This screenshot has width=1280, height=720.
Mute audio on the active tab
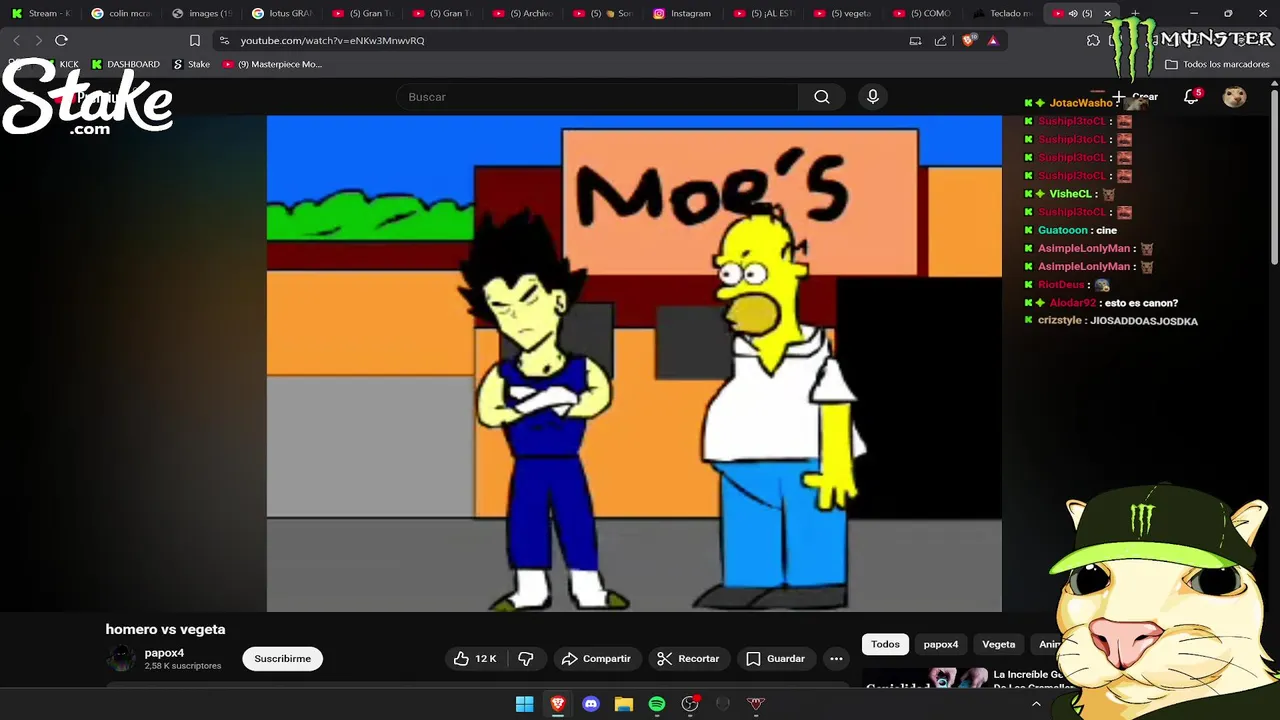[1073, 13]
